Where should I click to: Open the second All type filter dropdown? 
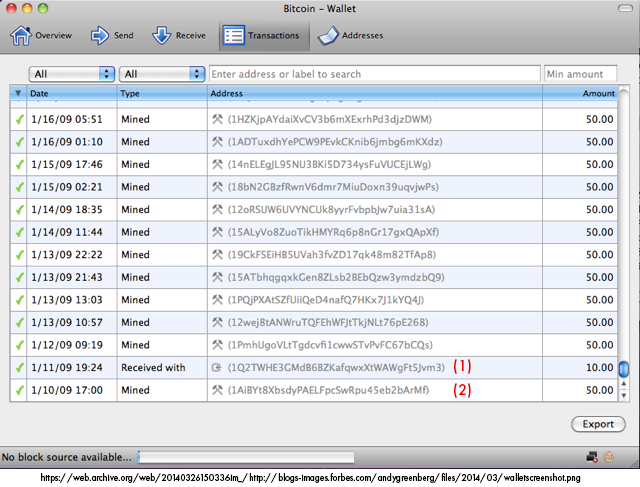click(x=161, y=74)
